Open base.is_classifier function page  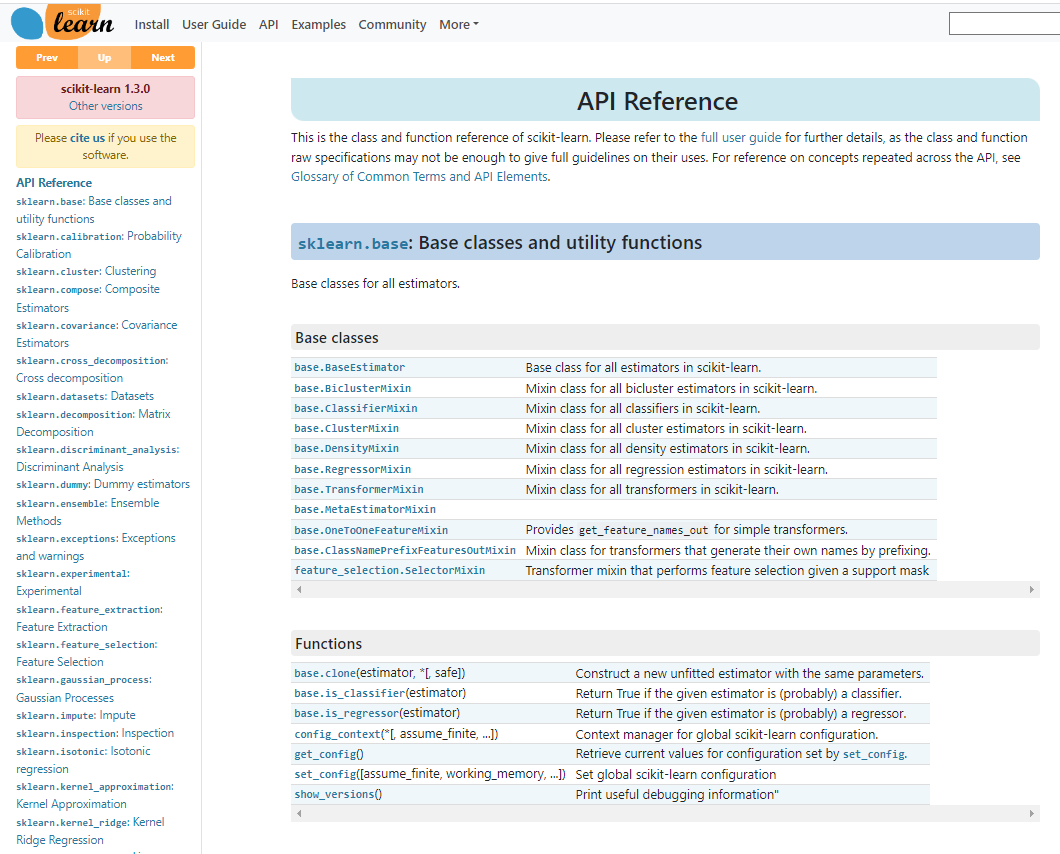coord(350,693)
